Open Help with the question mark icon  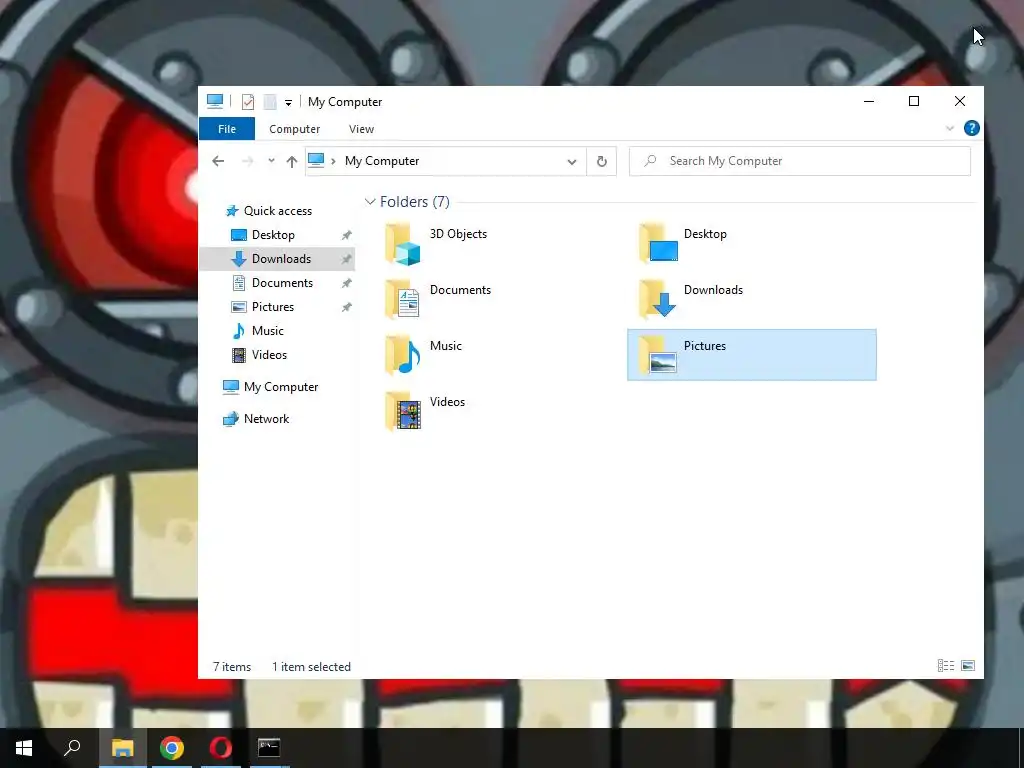click(x=972, y=129)
